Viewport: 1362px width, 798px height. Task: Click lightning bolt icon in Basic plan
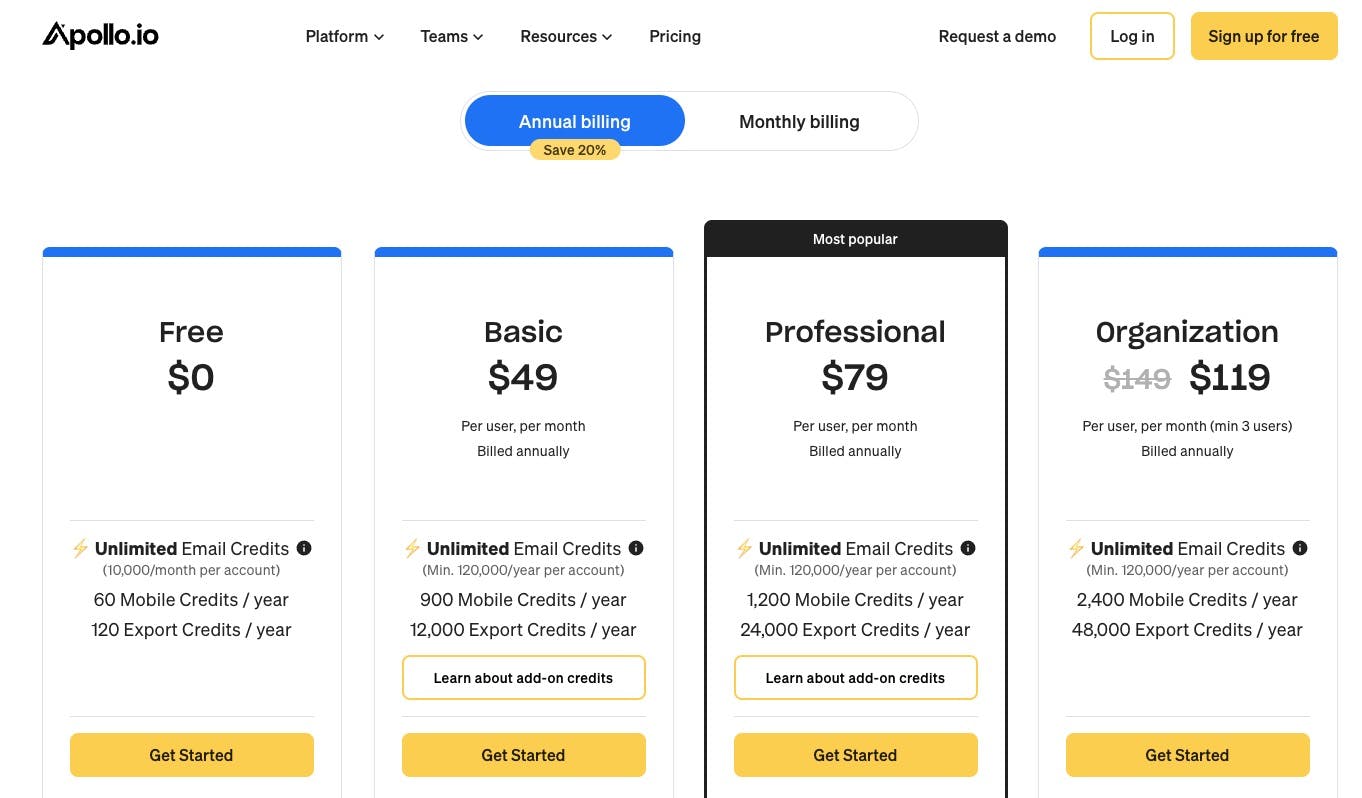412,548
